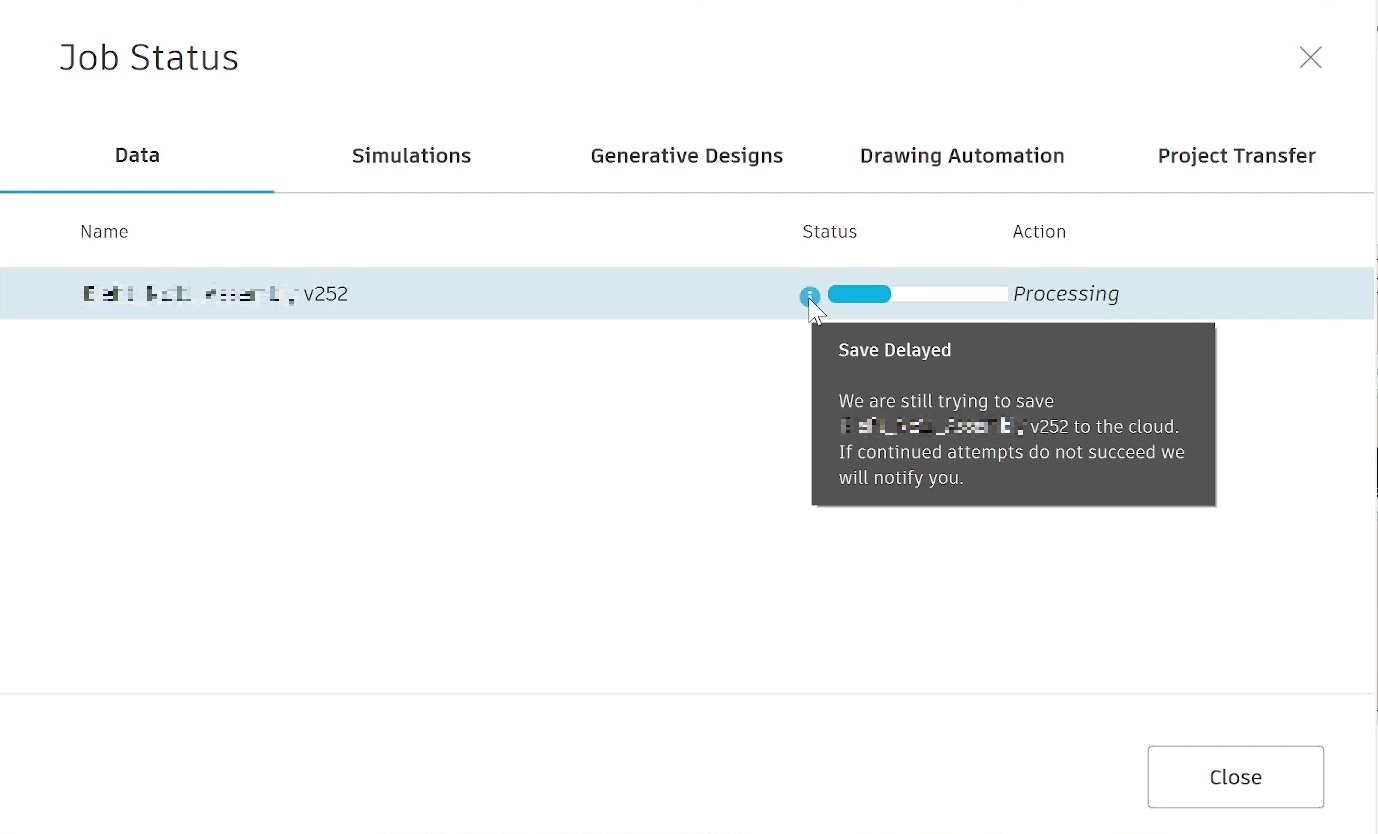Click the blue info icon beside progress bar
Screen dimensions: 1378x834
(809, 296)
